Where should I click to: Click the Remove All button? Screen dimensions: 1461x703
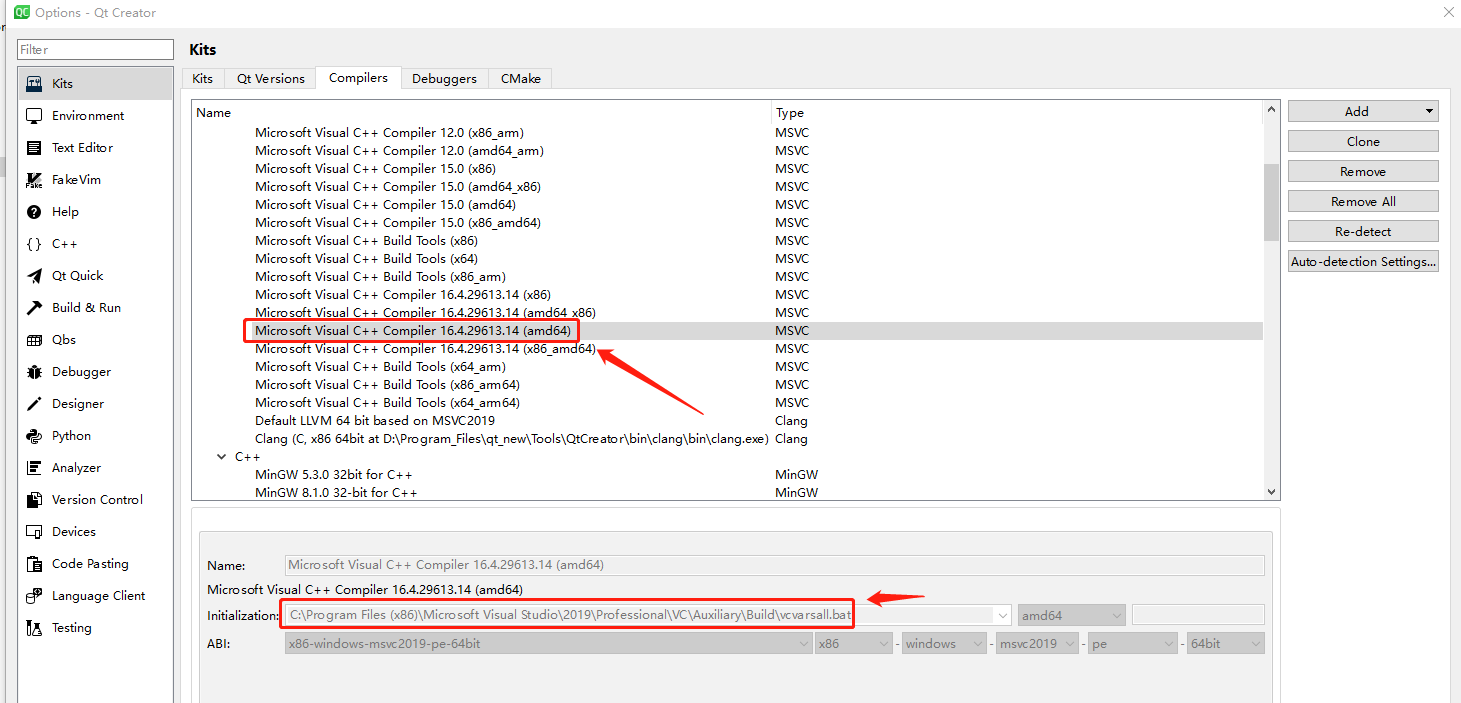pos(1363,201)
